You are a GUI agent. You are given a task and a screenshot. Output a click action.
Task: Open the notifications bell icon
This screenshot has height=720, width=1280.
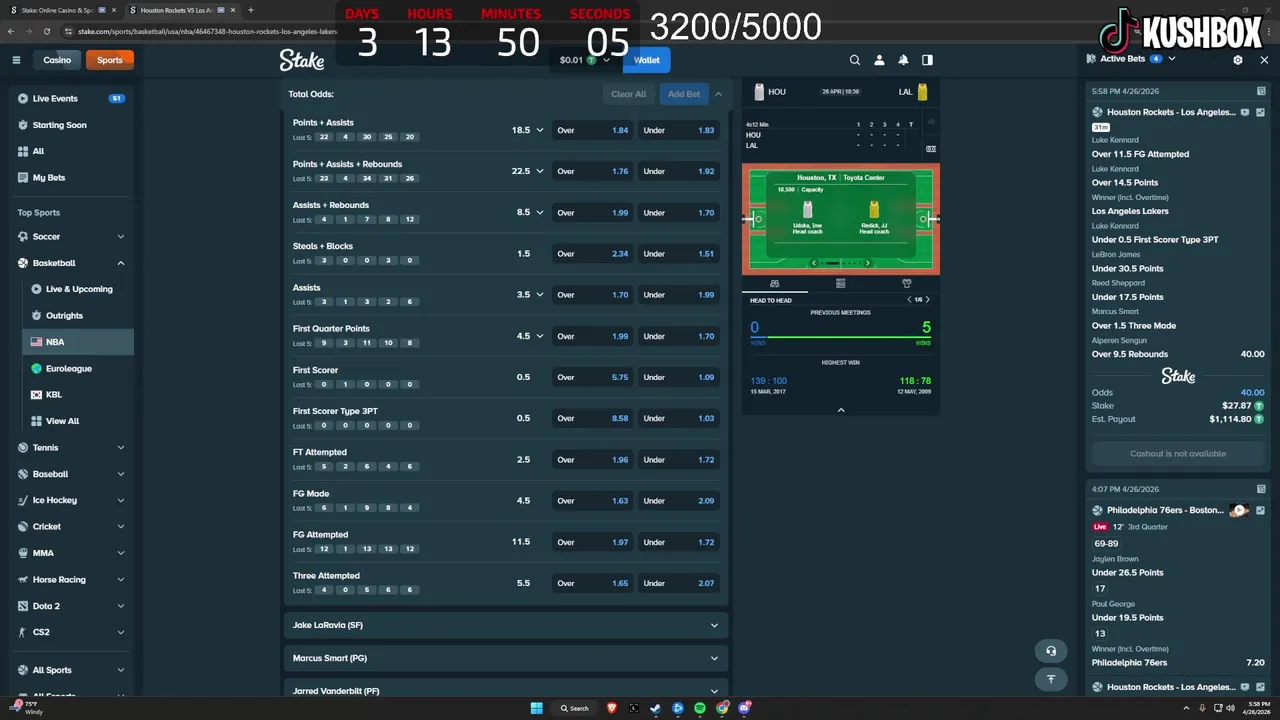point(903,60)
